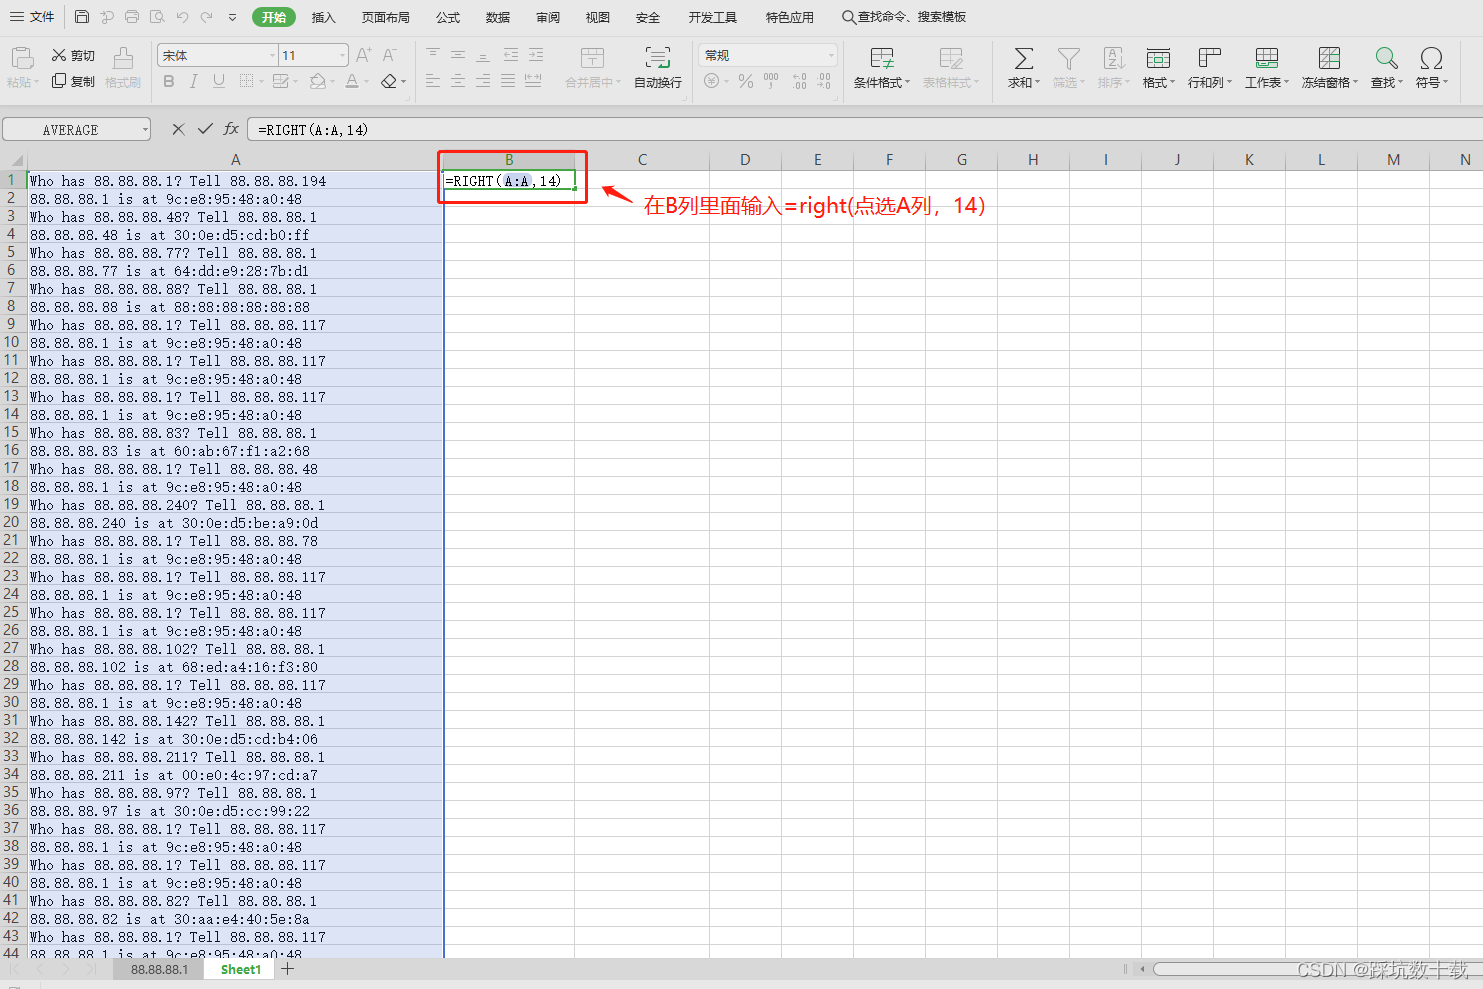Decrease font size with the A- icon
The width and height of the screenshot is (1483, 989).
point(389,55)
